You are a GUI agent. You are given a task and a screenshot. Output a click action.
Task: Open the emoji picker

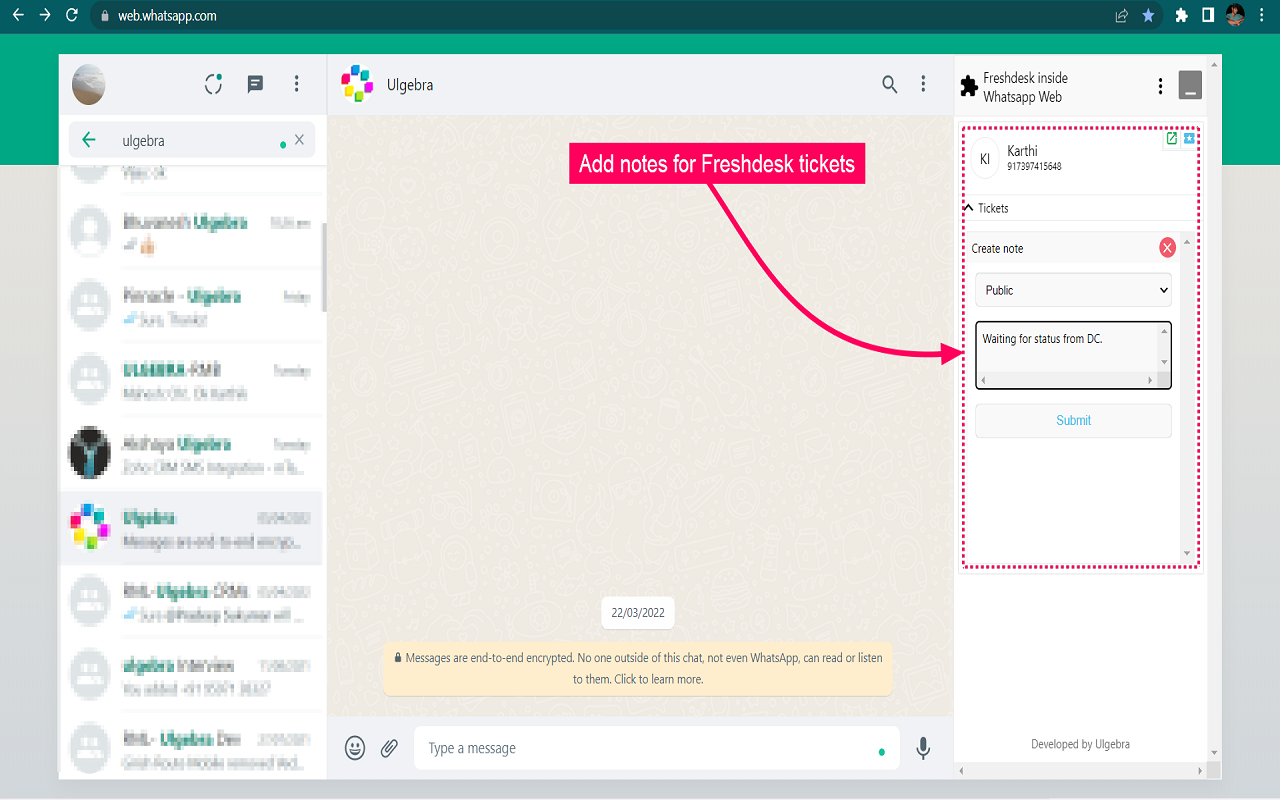pyautogui.click(x=355, y=748)
